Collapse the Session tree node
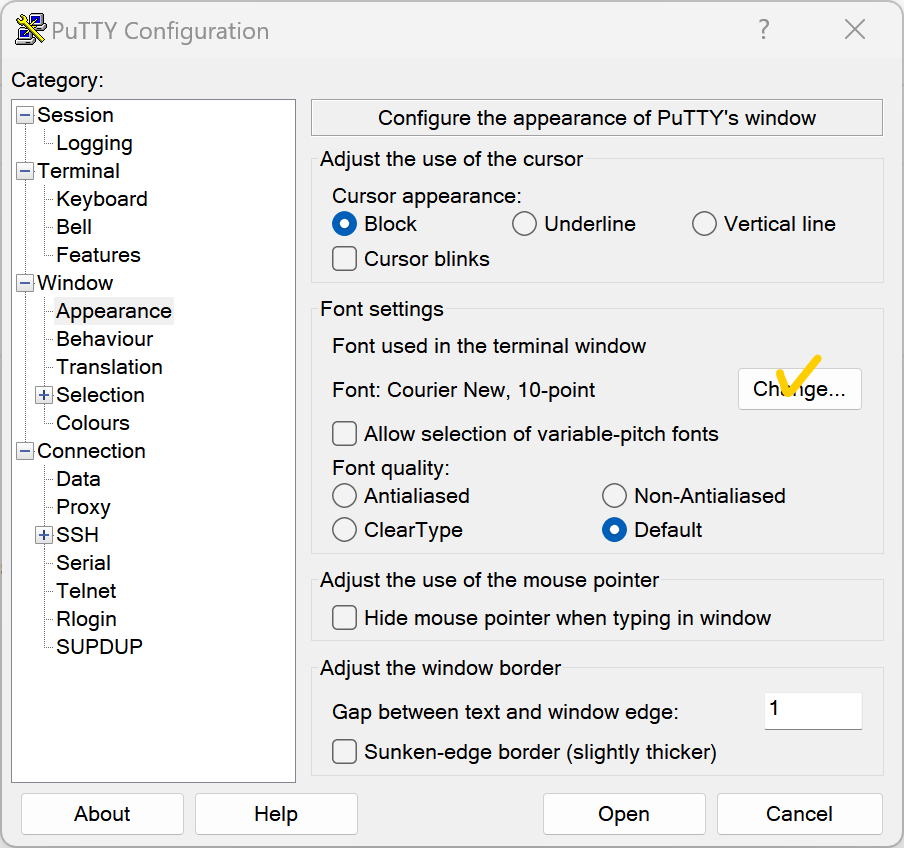The height and width of the screenshot is (848, 904). click(25, 115)
